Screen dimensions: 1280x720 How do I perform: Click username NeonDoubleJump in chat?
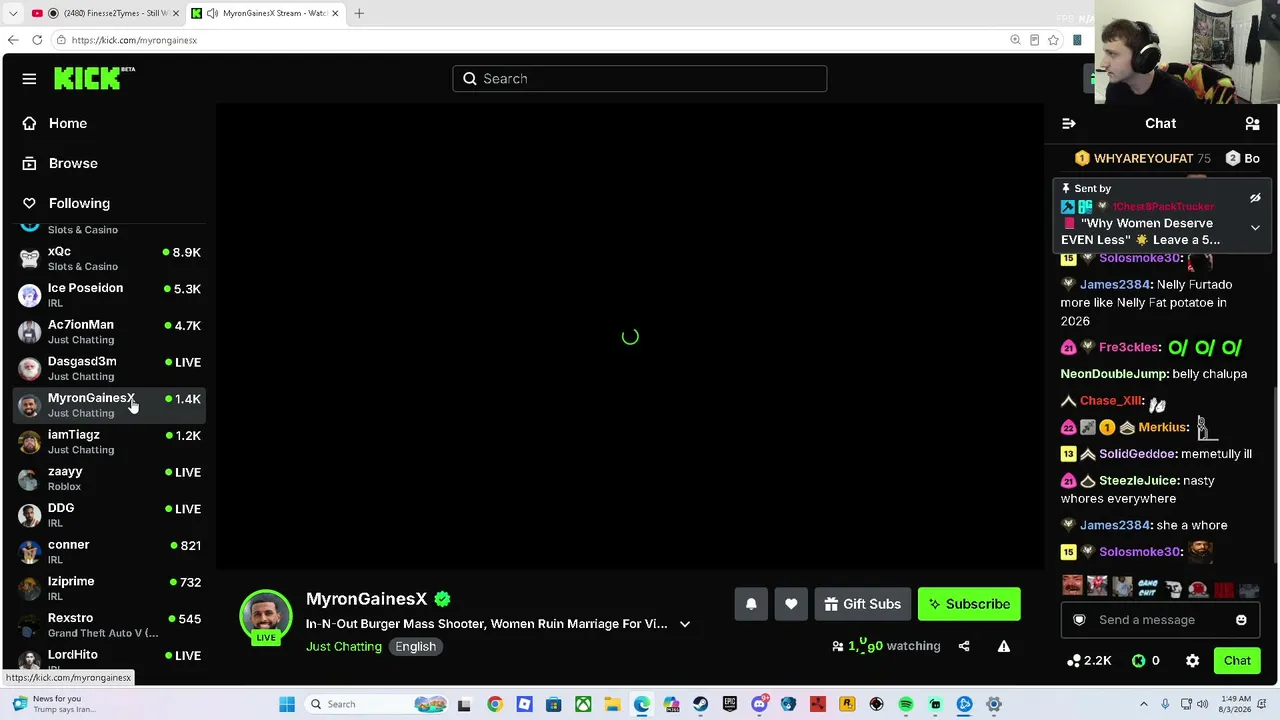1113,374
